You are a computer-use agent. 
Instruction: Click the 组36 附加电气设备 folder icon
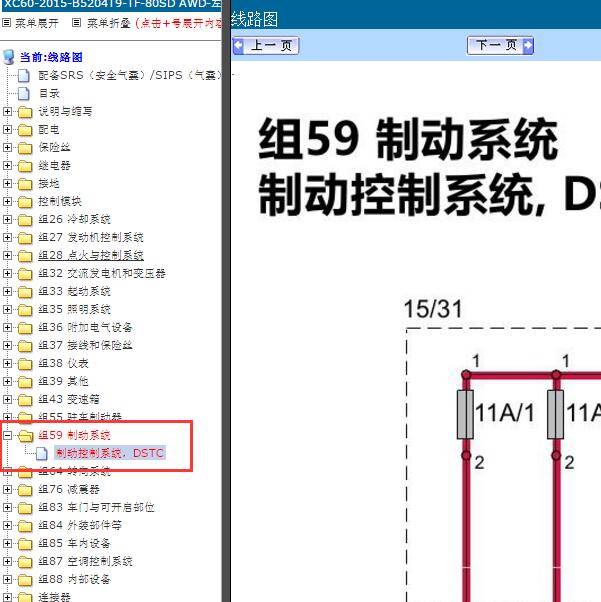tap(25, 328)
